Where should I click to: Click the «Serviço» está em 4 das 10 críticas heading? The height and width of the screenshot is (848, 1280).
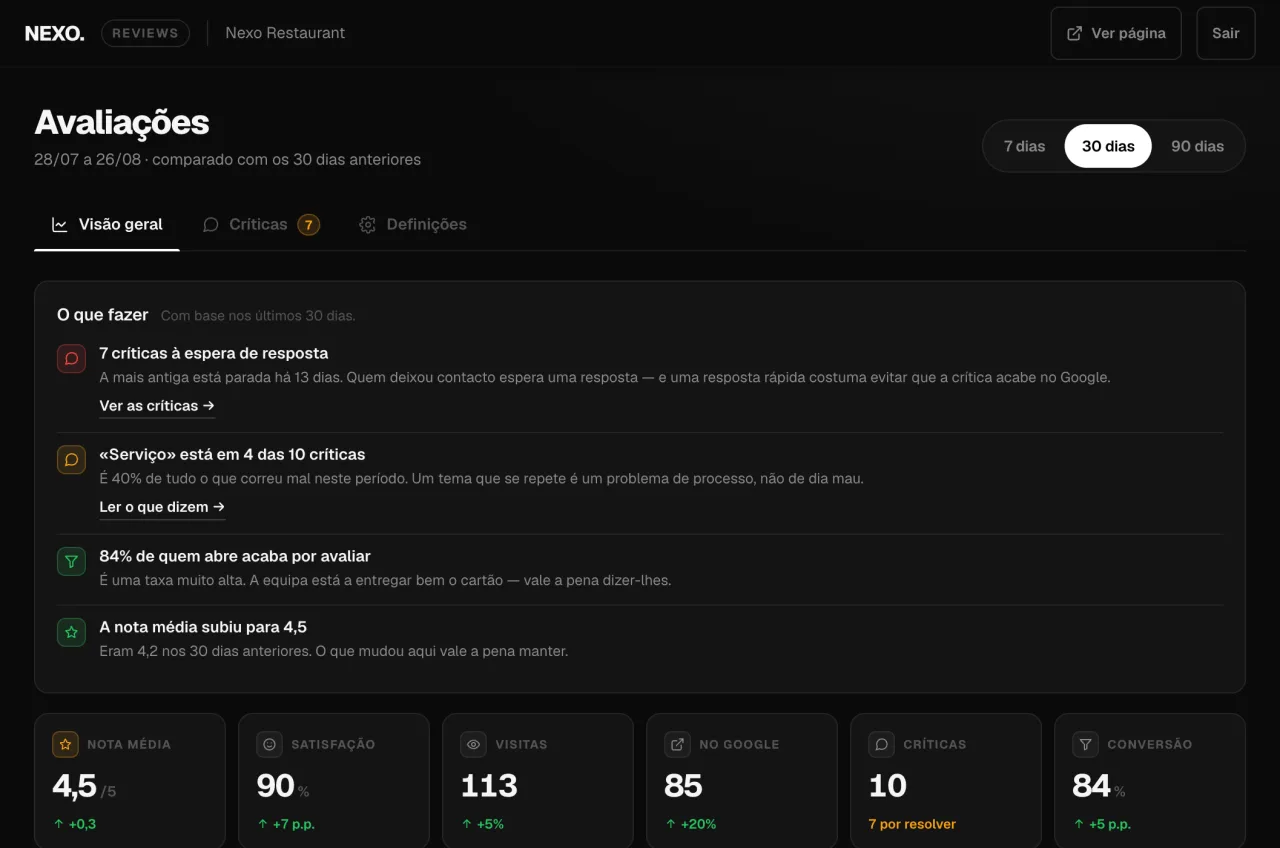(x=232, y=454)
